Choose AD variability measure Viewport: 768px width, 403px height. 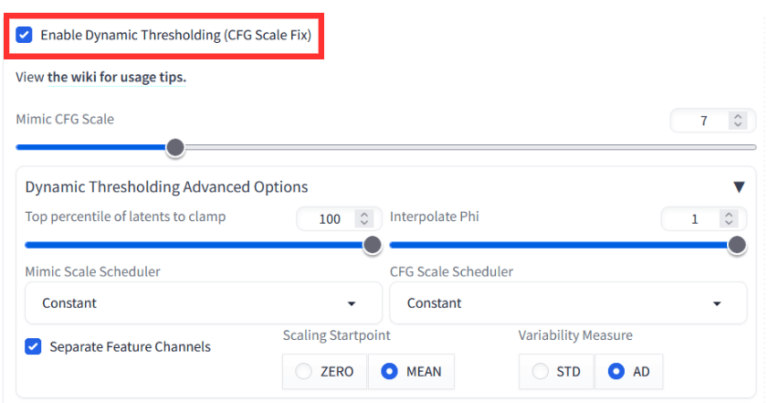[616, 371]
